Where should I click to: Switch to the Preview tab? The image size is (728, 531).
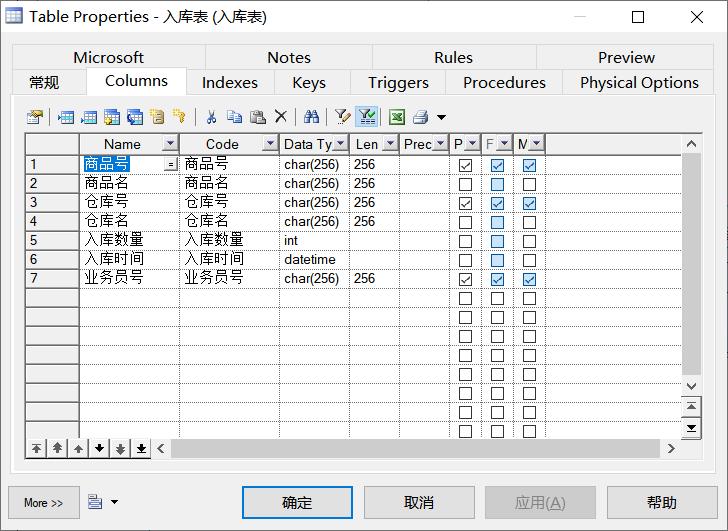[626, 58]
